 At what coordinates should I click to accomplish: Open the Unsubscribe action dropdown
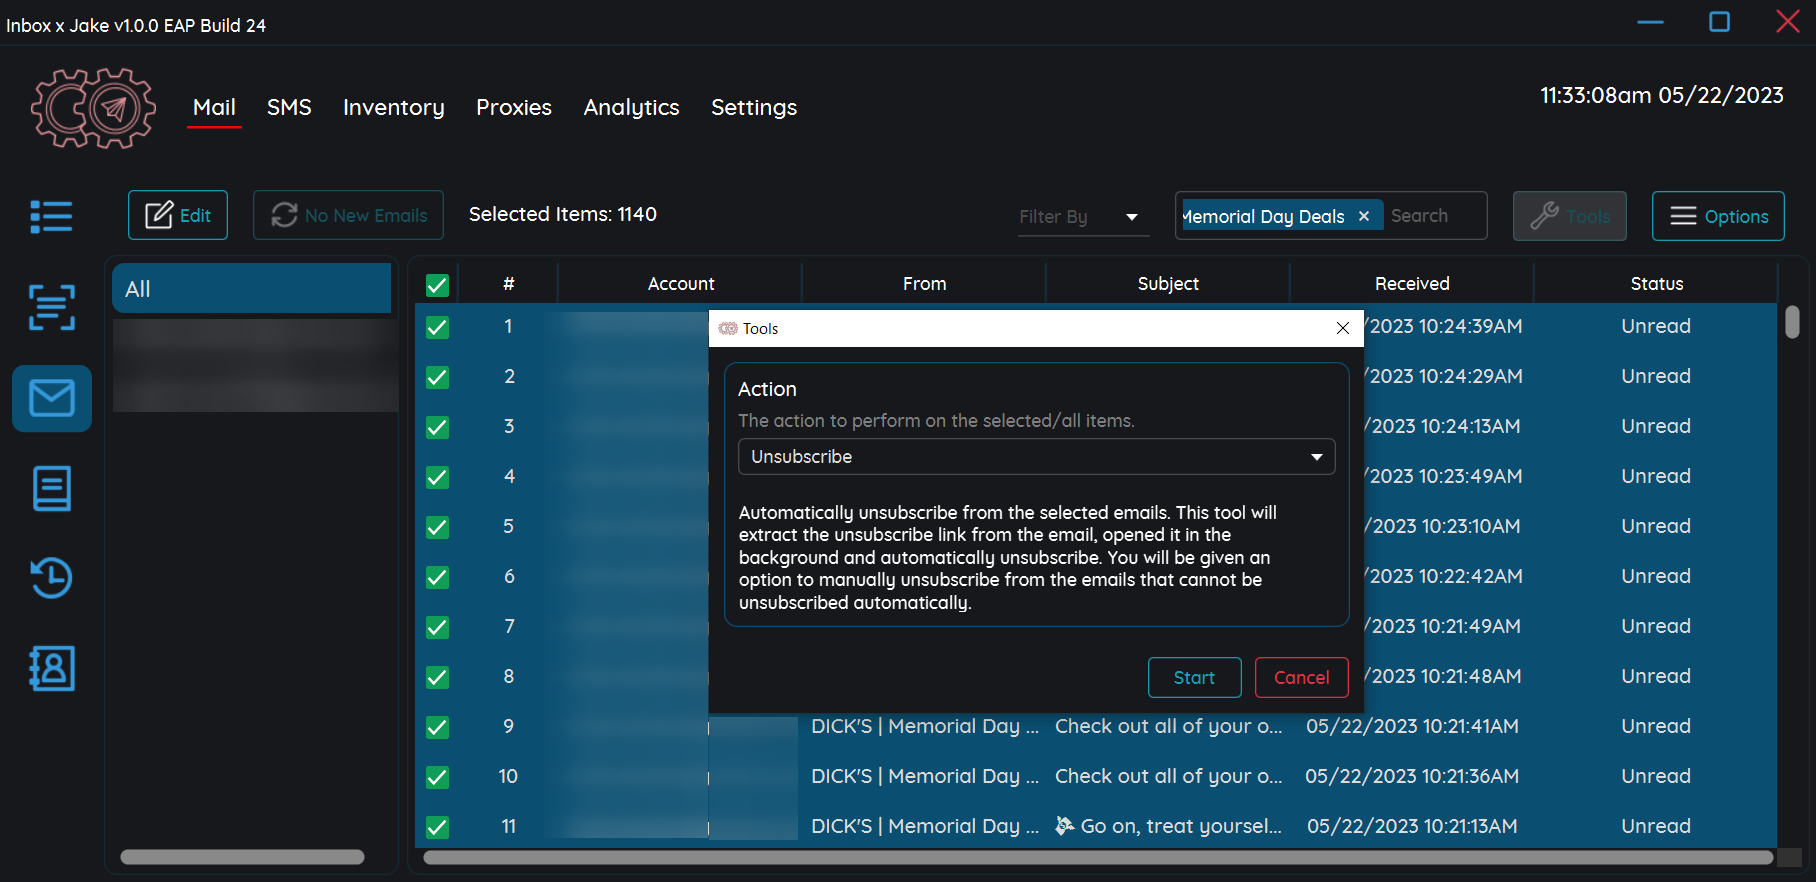click(1036, 457)
